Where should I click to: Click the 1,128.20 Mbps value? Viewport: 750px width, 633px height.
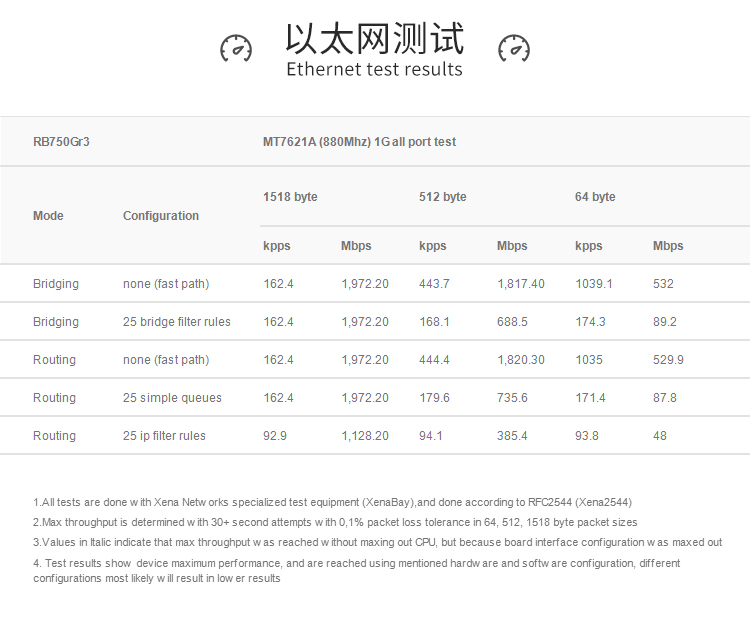[364, 436]
